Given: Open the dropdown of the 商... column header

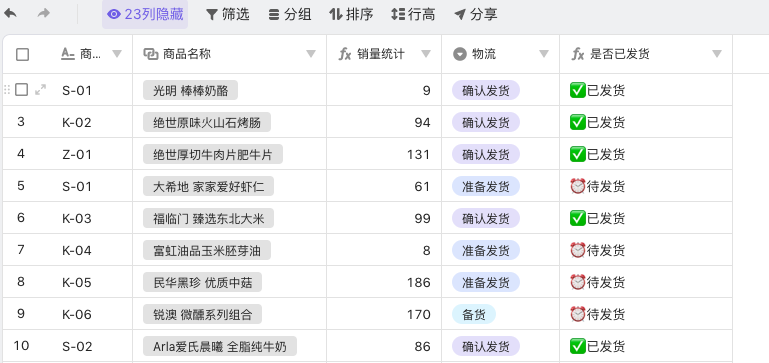Looking at the screenshot, I should (x=117, y=54).
